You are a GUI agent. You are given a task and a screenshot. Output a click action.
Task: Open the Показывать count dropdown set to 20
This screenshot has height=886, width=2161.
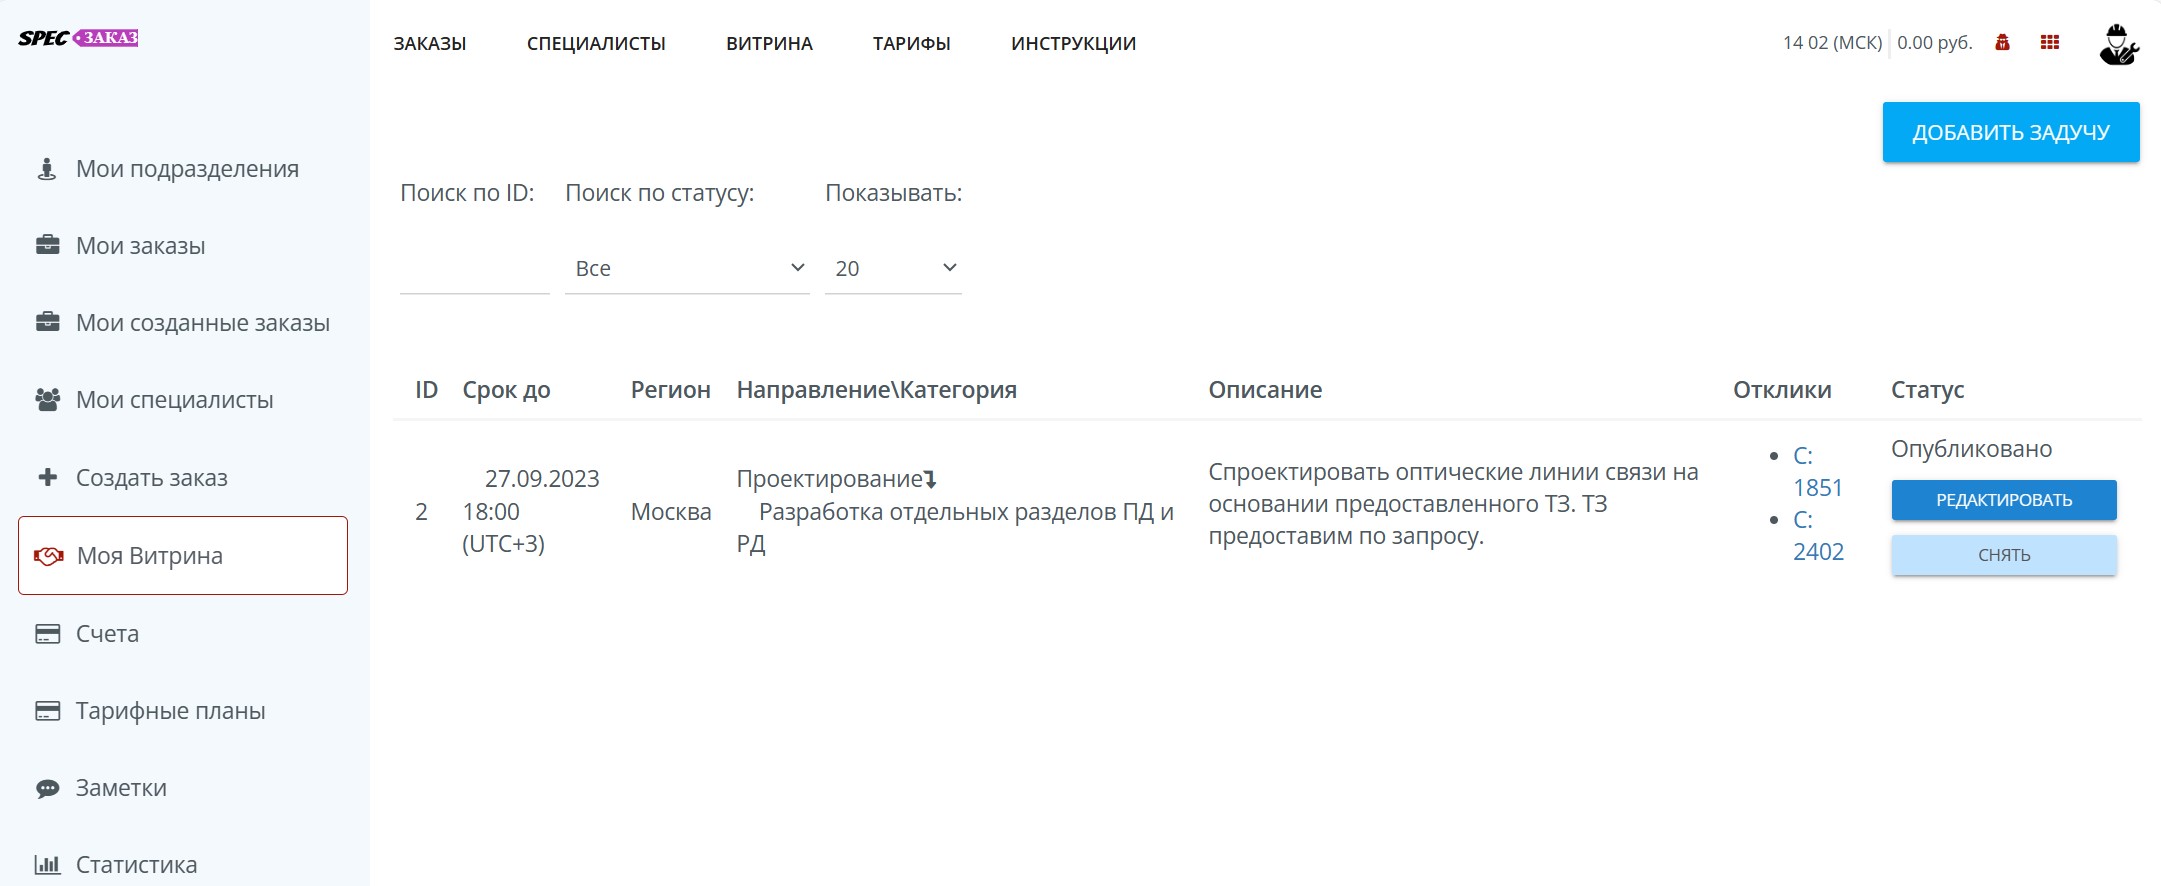click(893, 268)
